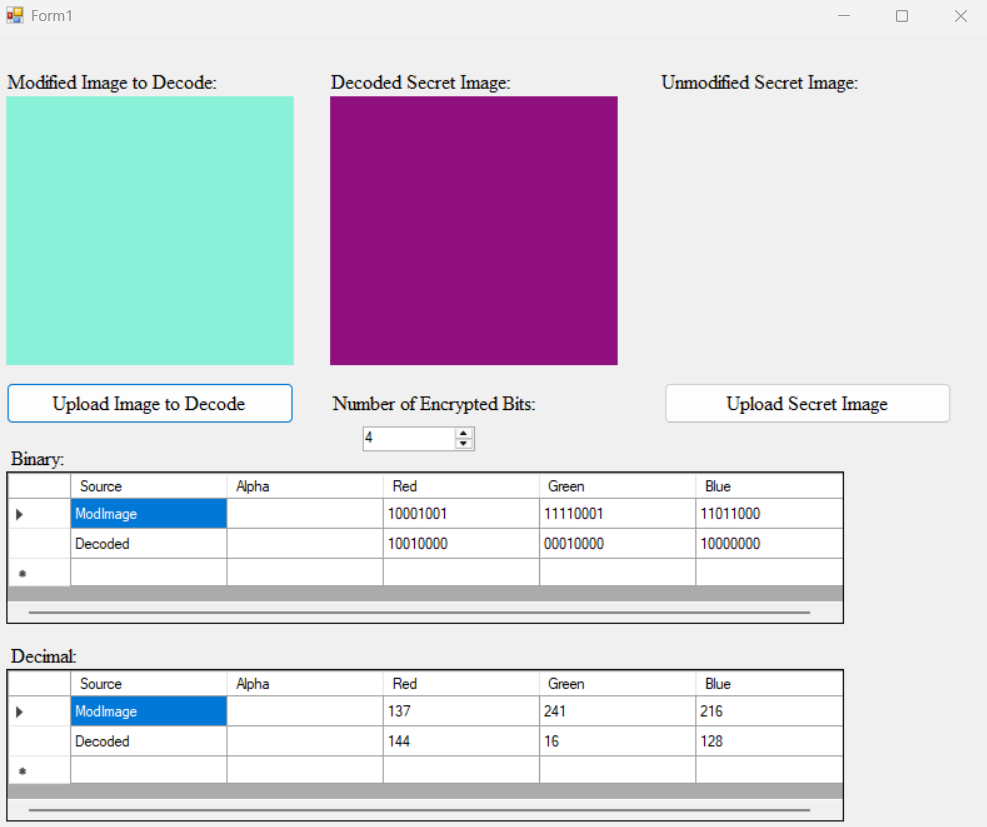Click the down arrow of encrypted bits spinner
Screen dimensions: 987x827
coord(464,444)
